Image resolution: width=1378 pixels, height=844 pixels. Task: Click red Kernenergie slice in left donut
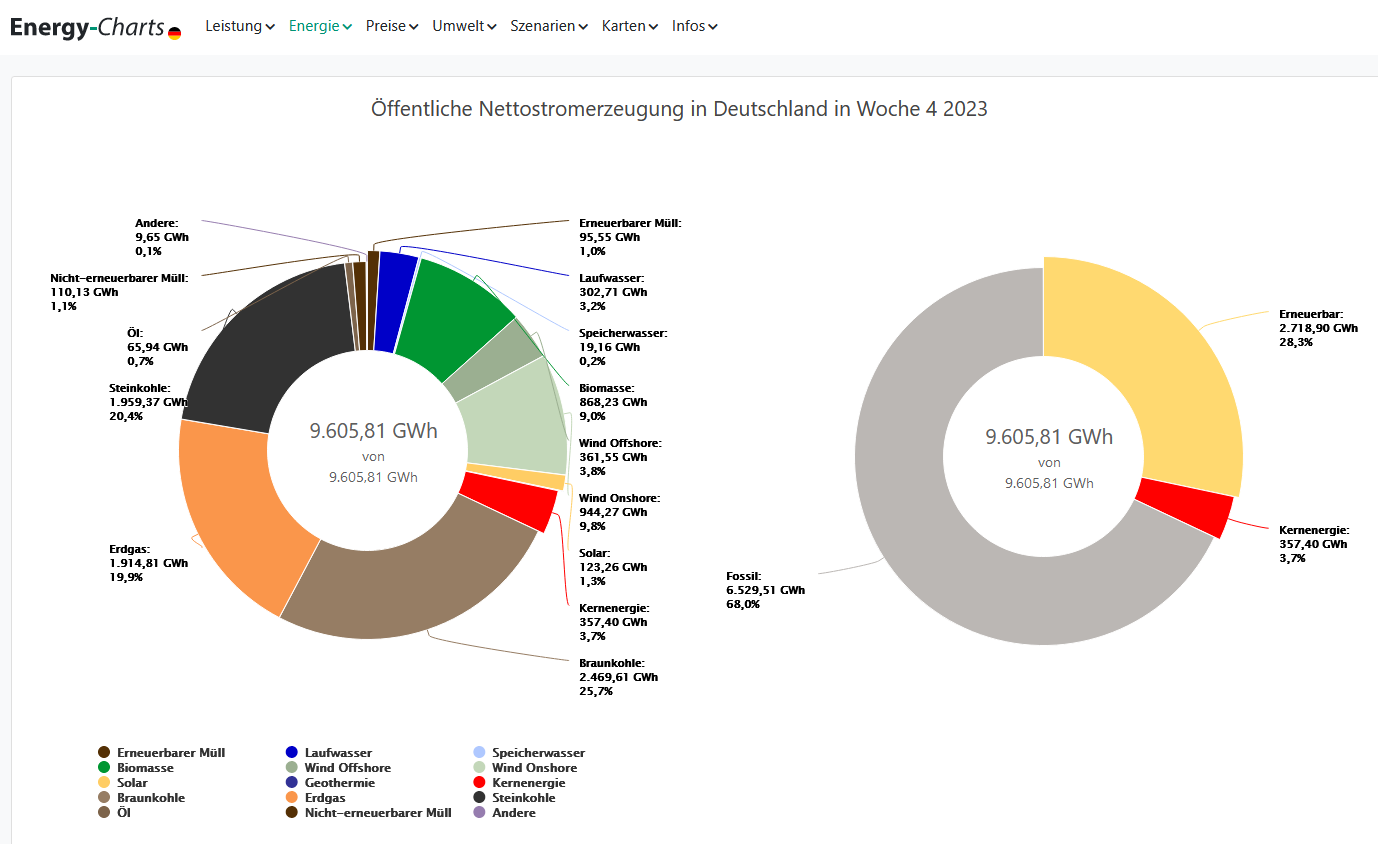click(512, 500)
